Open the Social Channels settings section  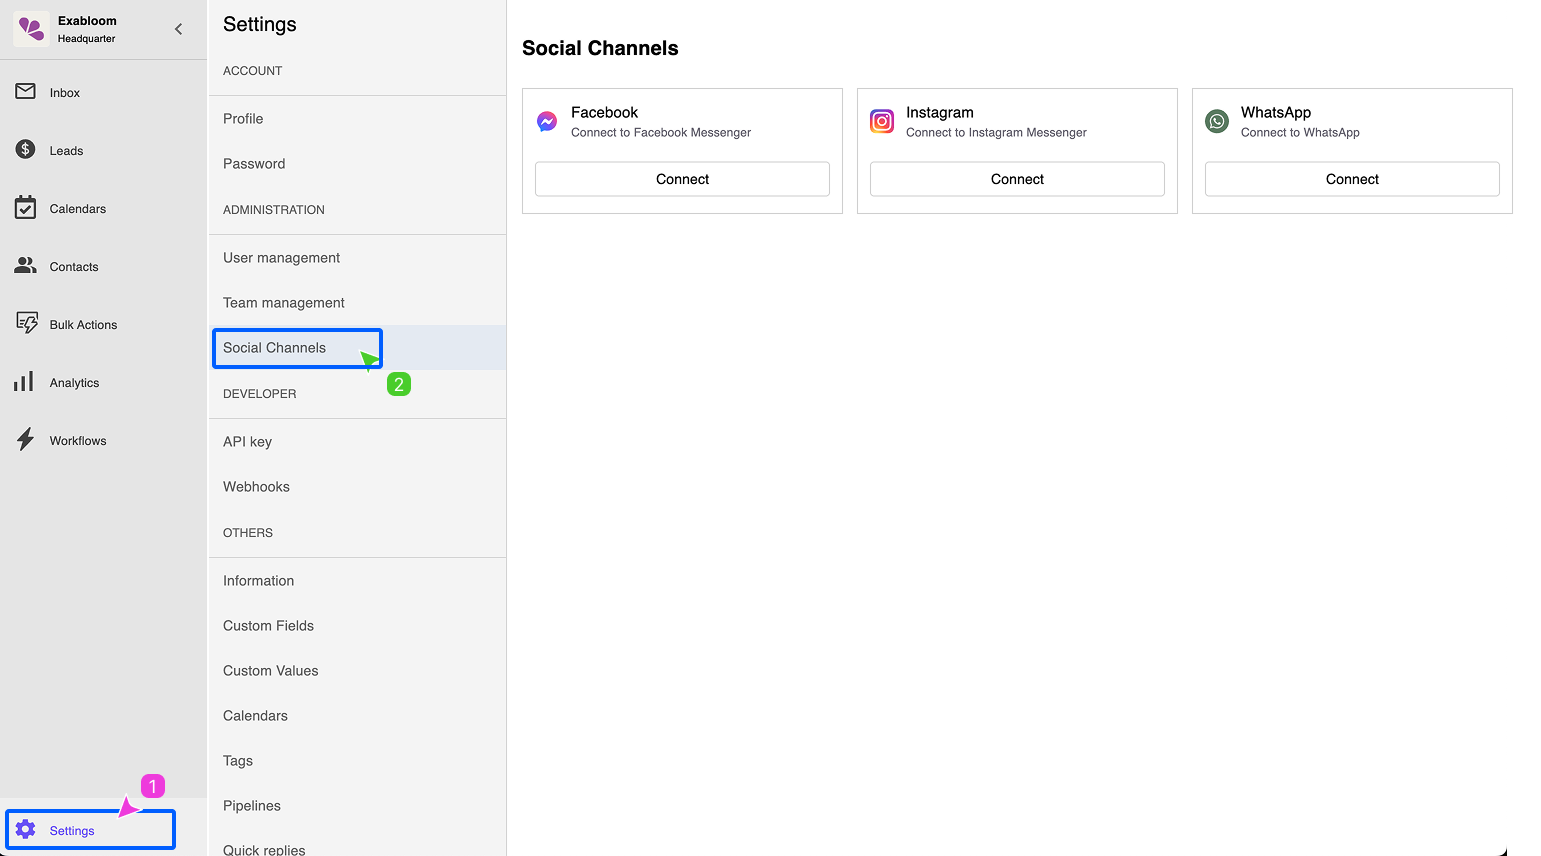(x=274, y=347)
